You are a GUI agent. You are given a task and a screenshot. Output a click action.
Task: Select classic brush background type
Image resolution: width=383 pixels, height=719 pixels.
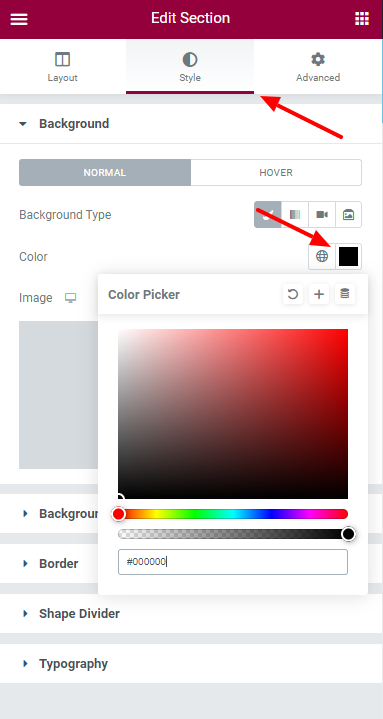[x=268, y=215]
